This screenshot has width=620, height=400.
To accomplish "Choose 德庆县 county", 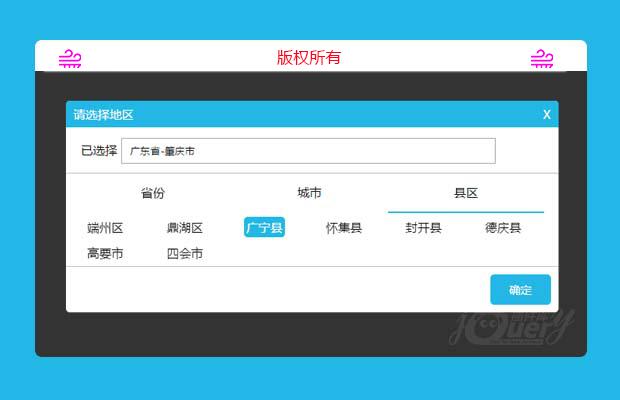I will (503, 228).
